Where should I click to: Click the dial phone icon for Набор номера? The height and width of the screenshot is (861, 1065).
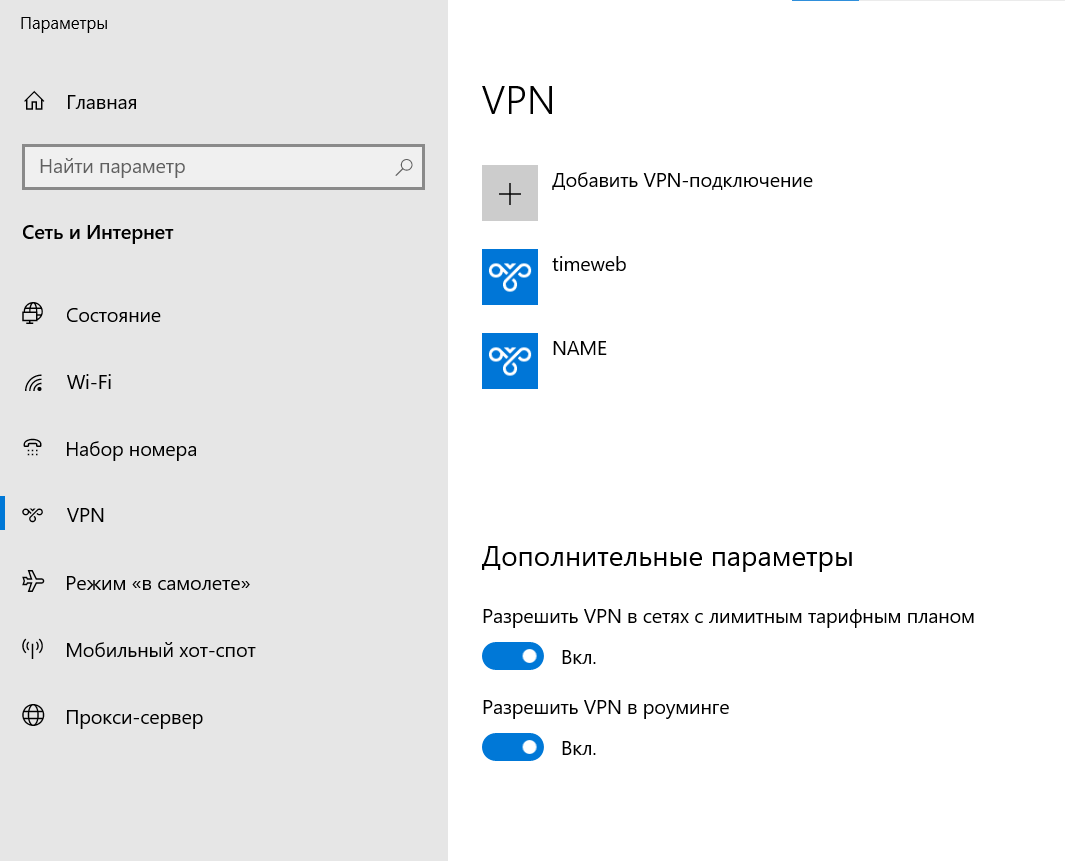pos(33,447)
